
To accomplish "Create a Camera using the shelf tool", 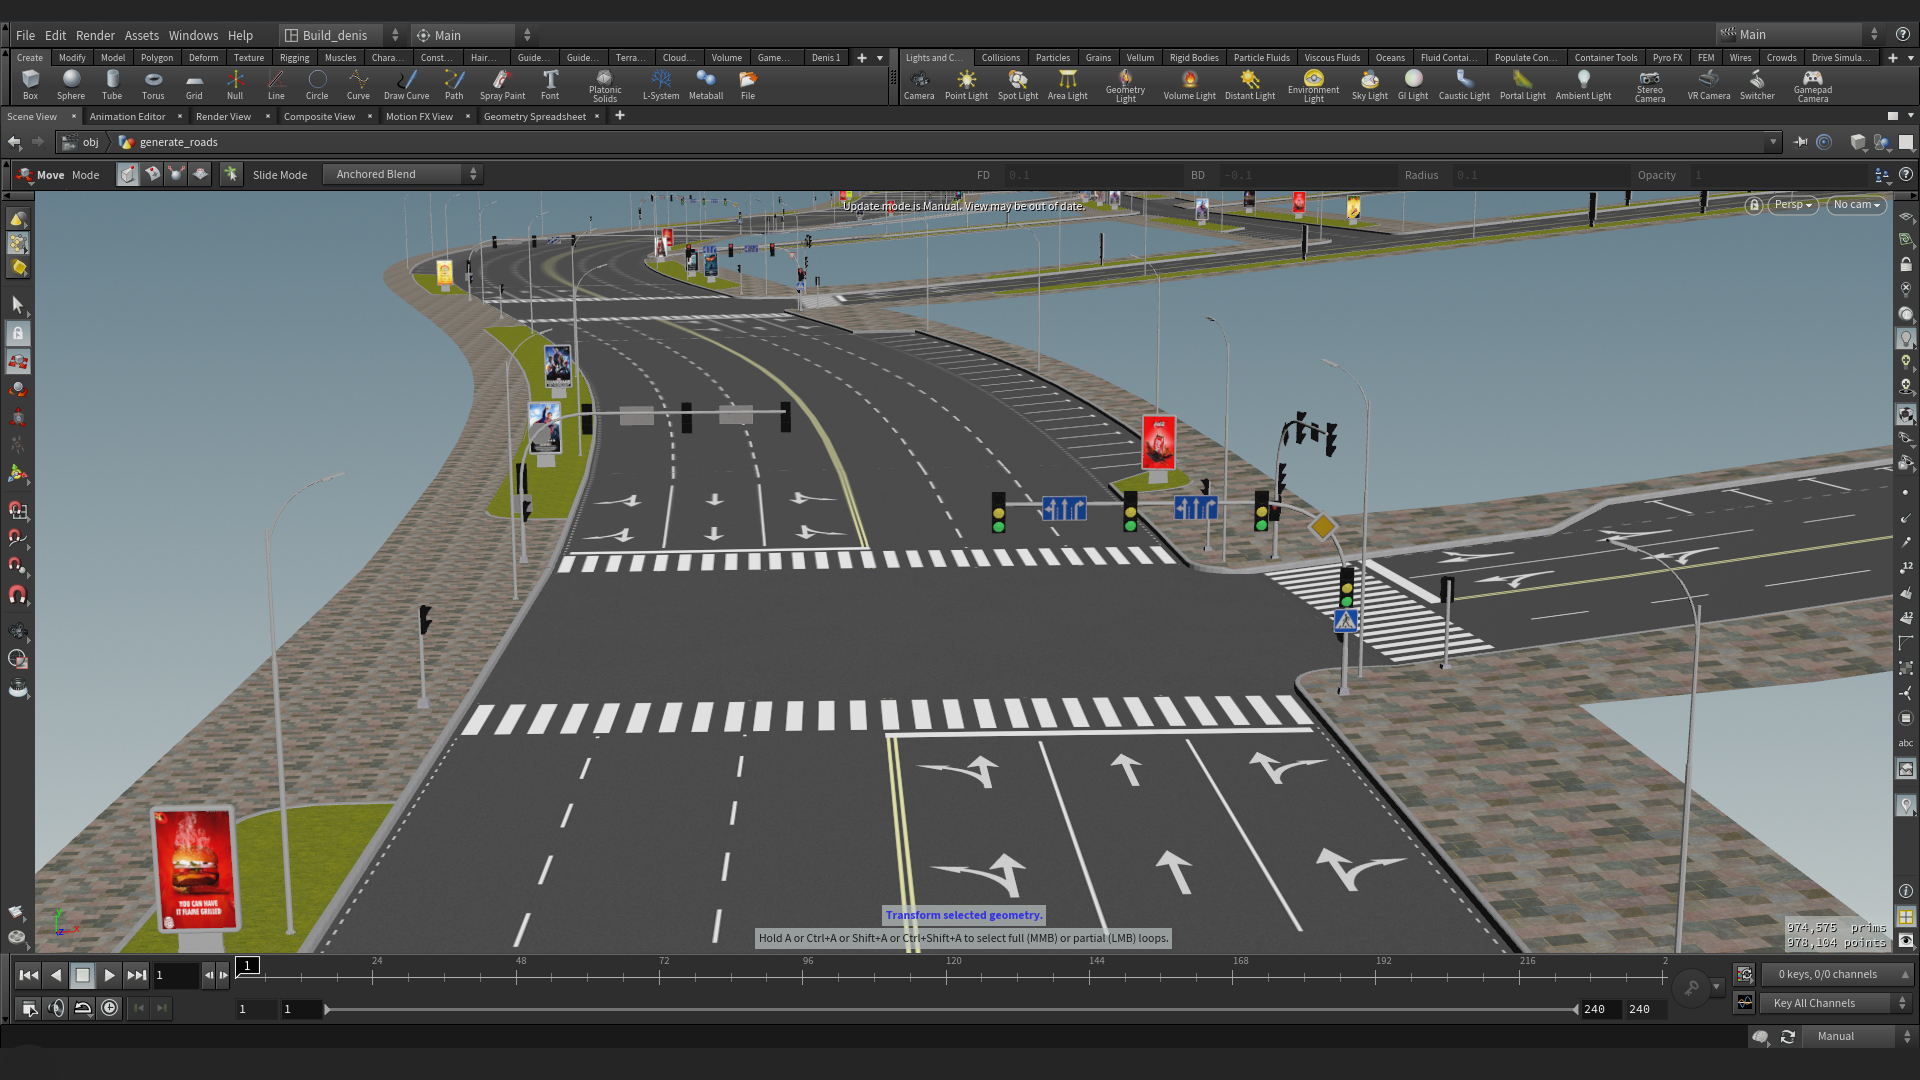I will (919, 84).
